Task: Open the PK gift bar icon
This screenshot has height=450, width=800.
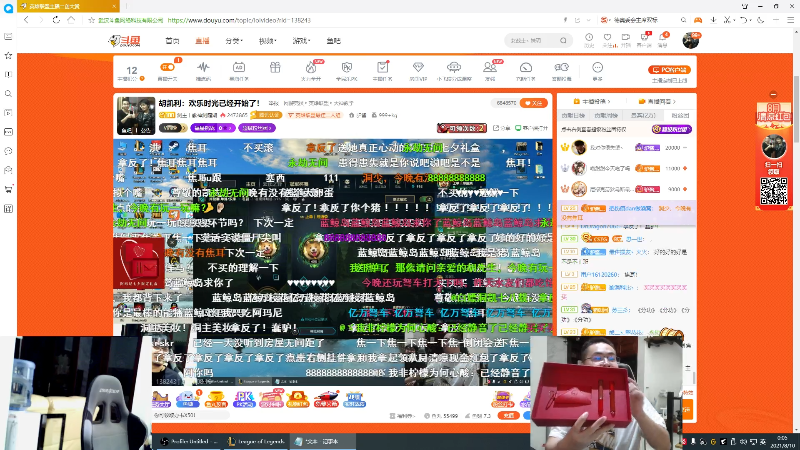Action: (244, 398)
